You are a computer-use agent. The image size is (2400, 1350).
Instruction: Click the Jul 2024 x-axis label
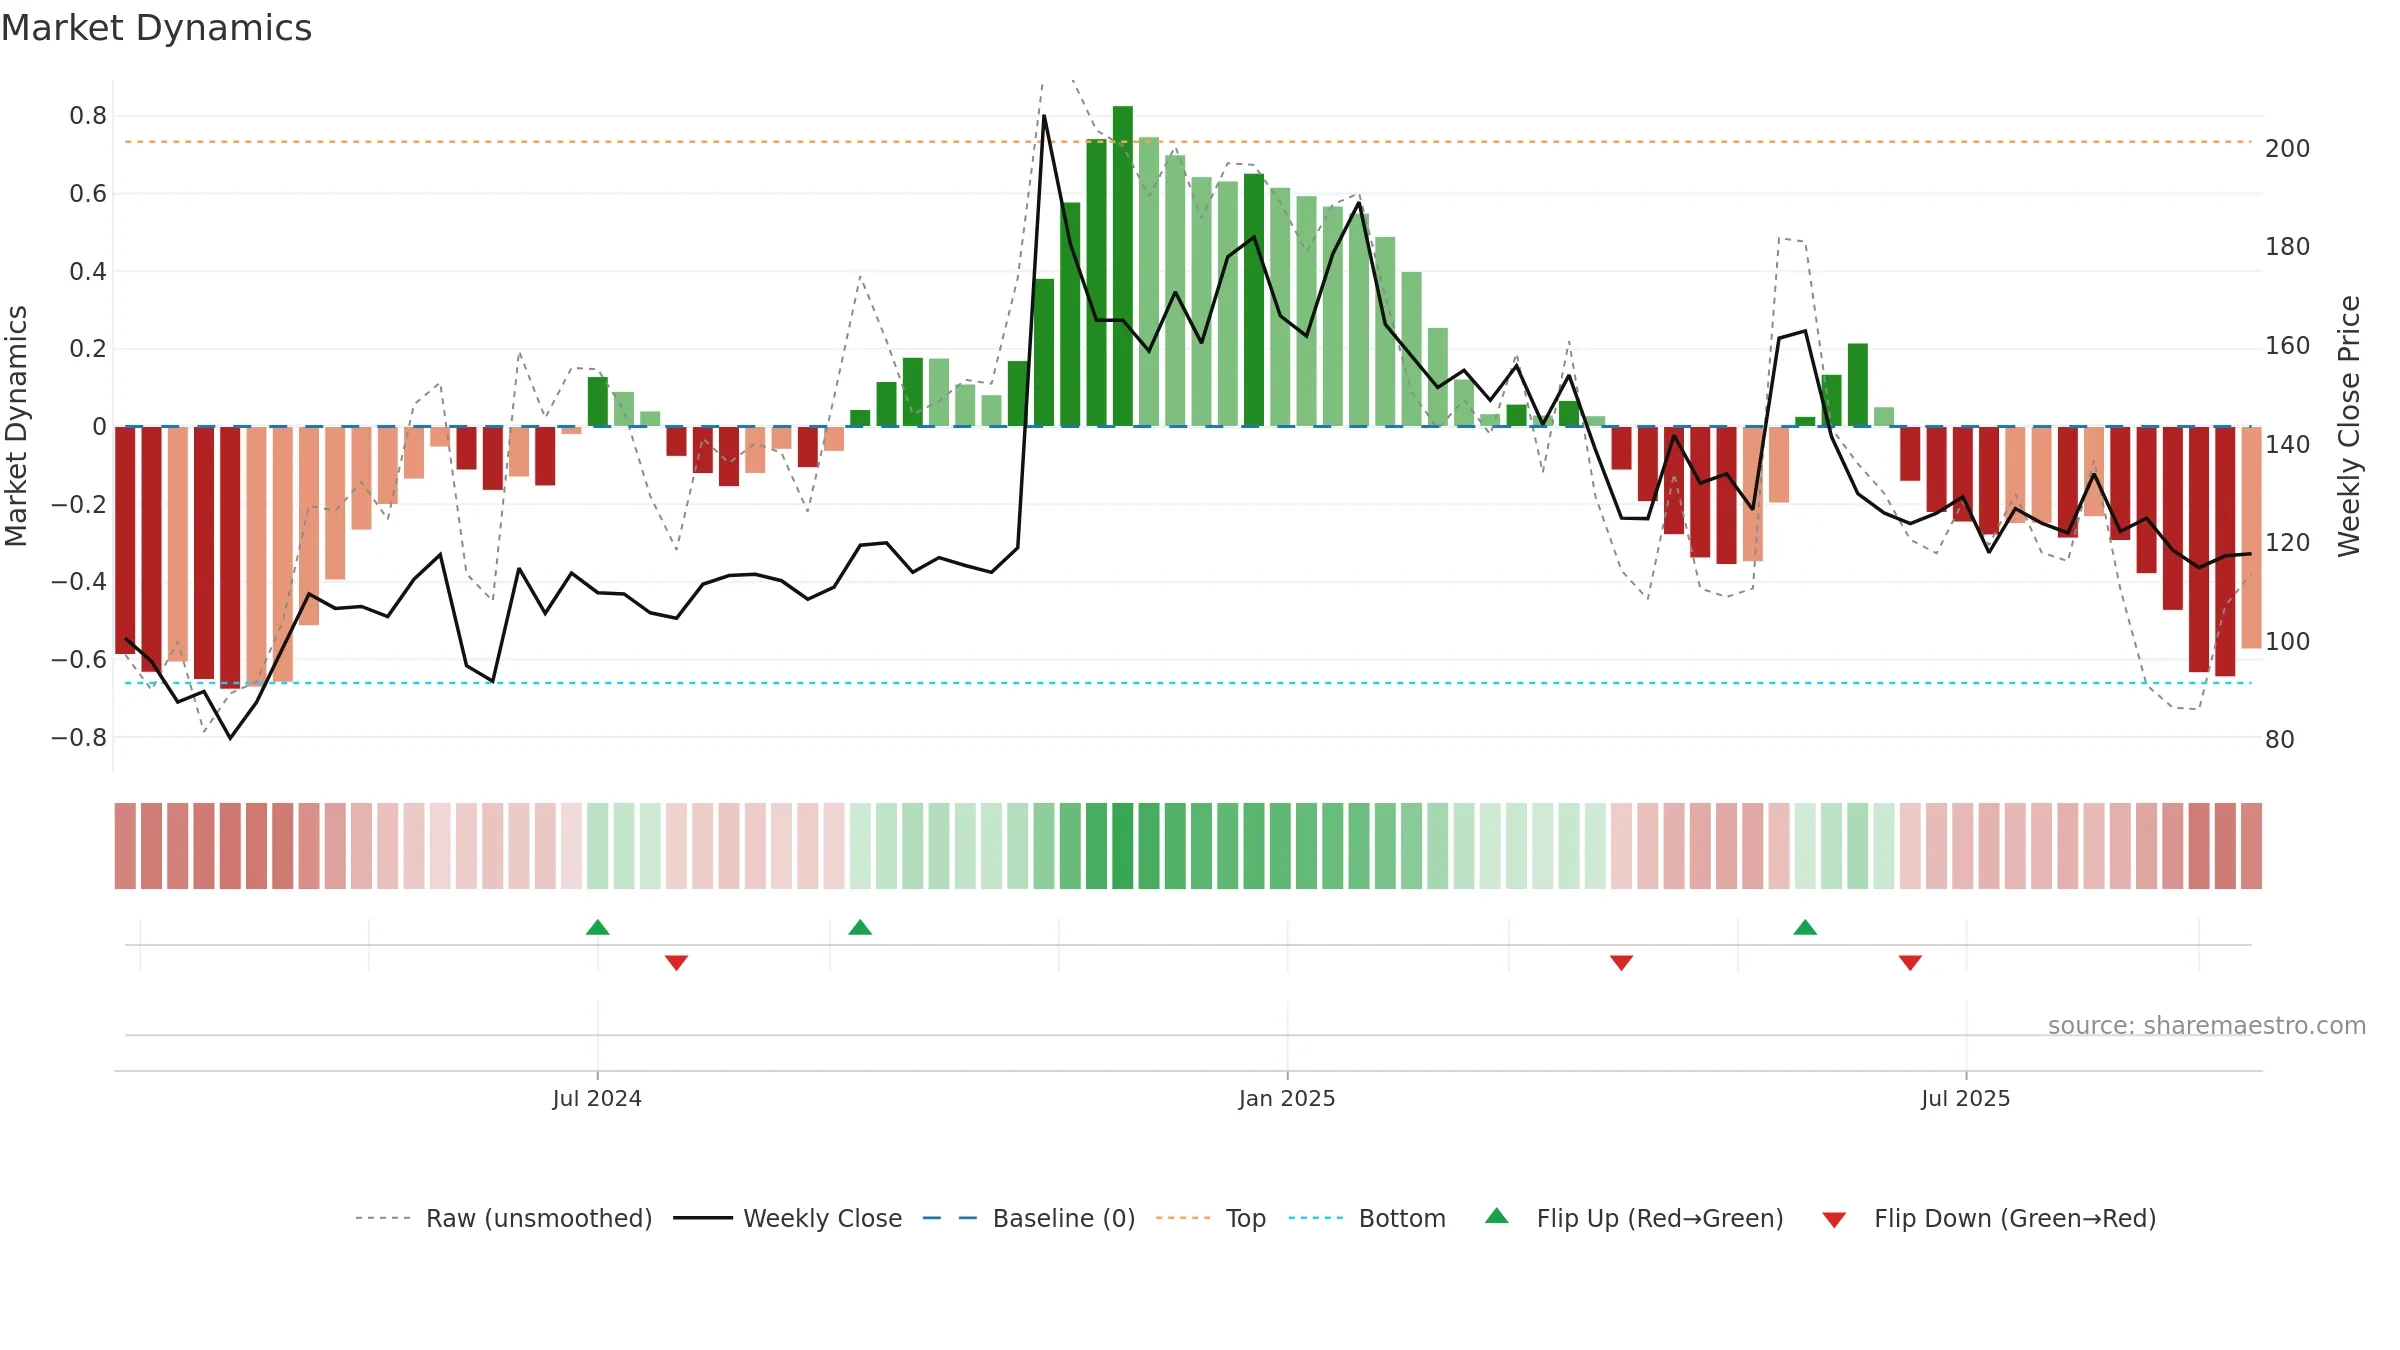[597, 1098]
